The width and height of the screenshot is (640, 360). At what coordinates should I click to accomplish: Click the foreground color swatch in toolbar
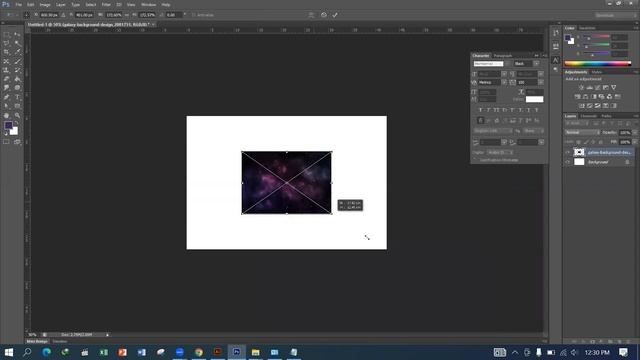click(8, 125)
